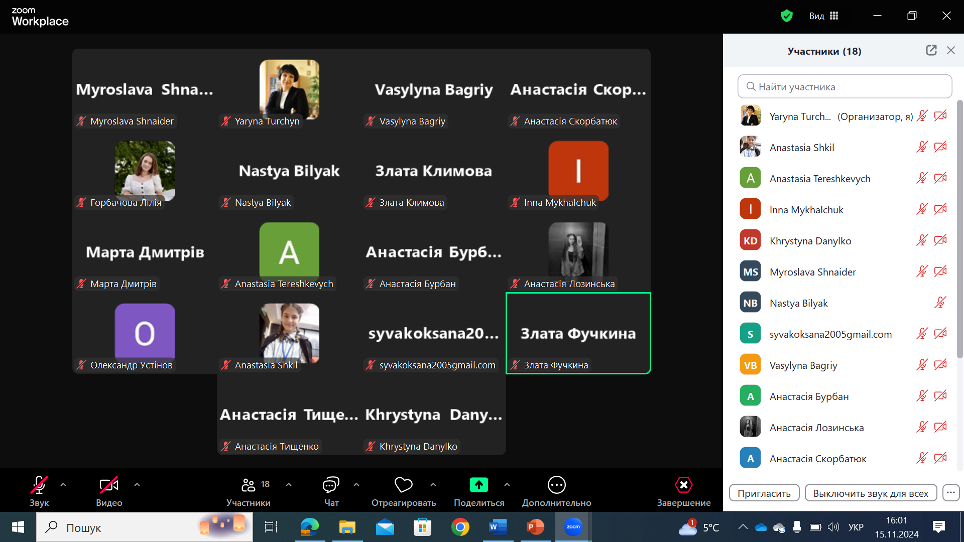Select Анастасія Лозинська in participants list
This screenshot has width=964, height=542.
tap(845, 427)
